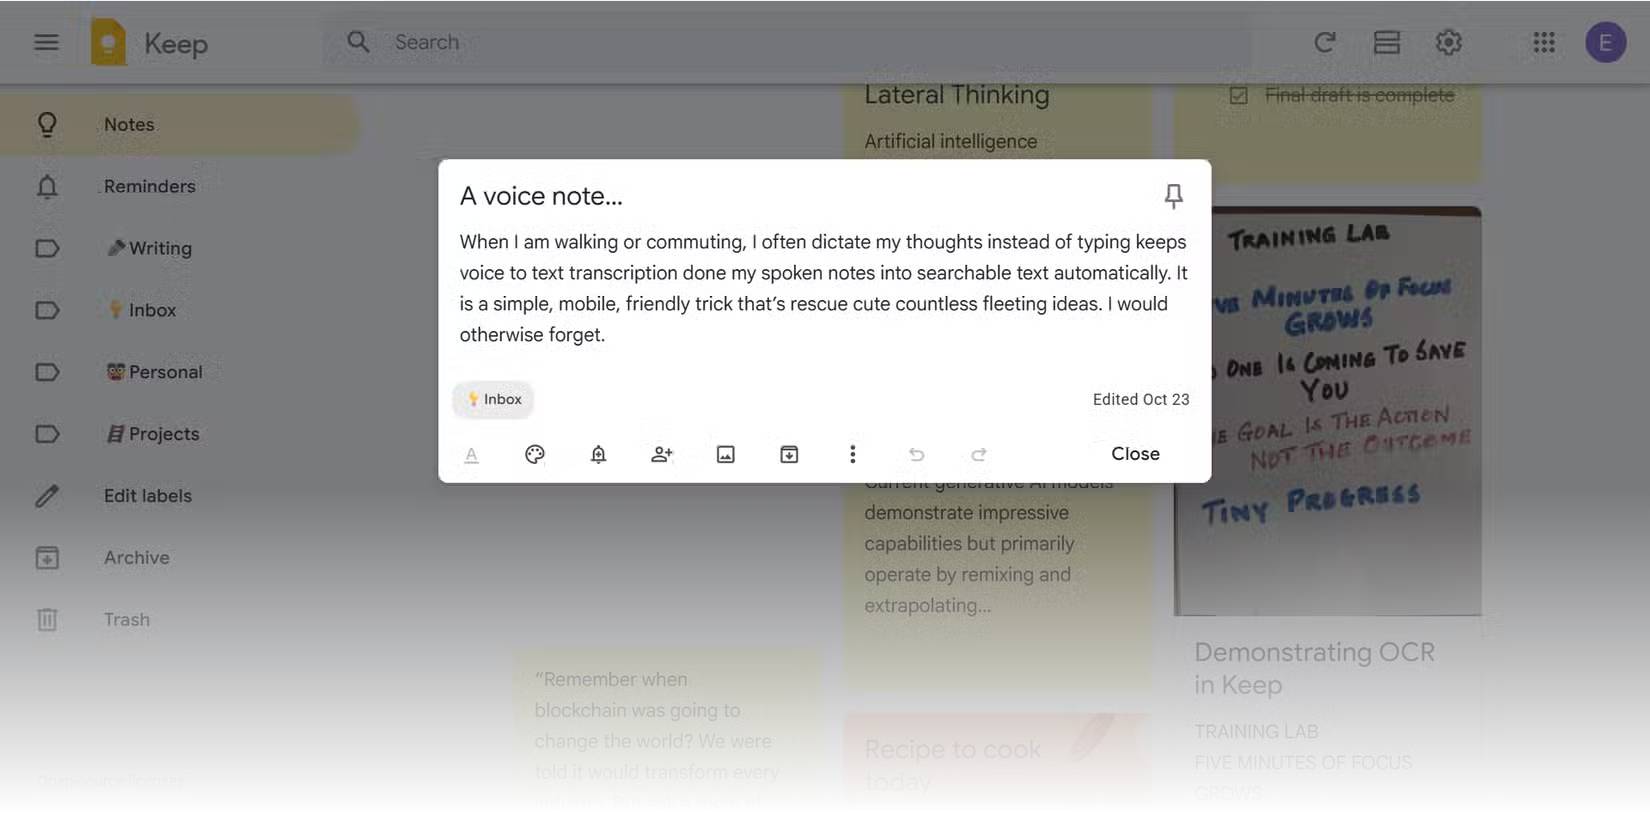Click into the voice note body text

(824, 288)
